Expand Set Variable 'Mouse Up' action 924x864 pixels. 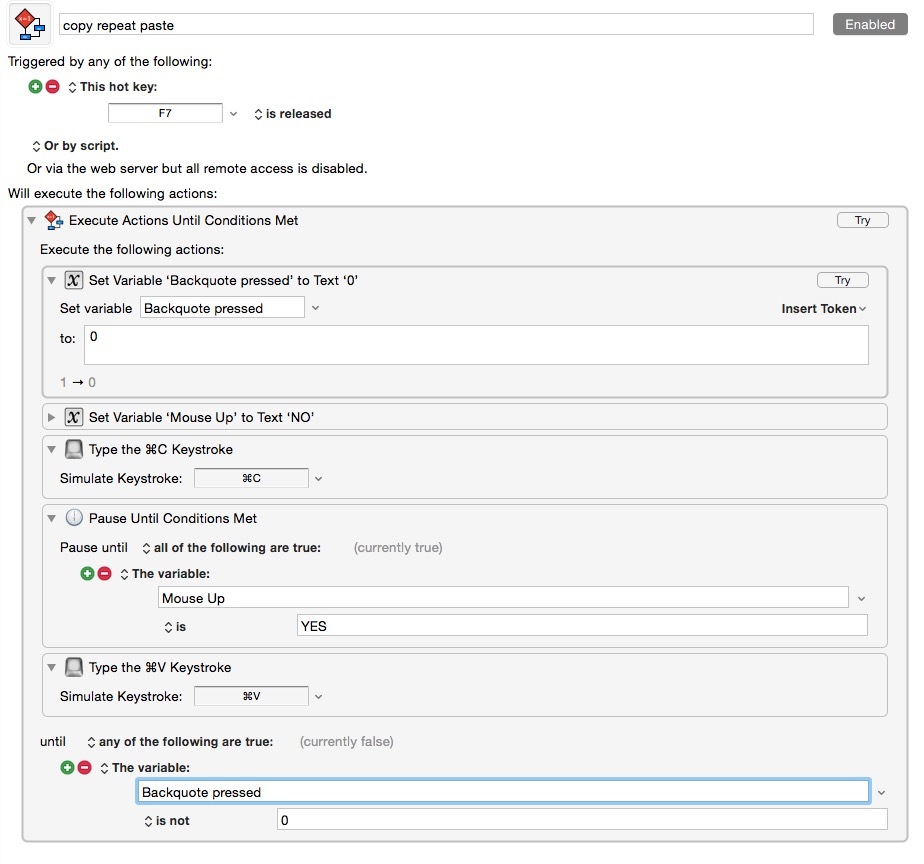click(51, 417)
